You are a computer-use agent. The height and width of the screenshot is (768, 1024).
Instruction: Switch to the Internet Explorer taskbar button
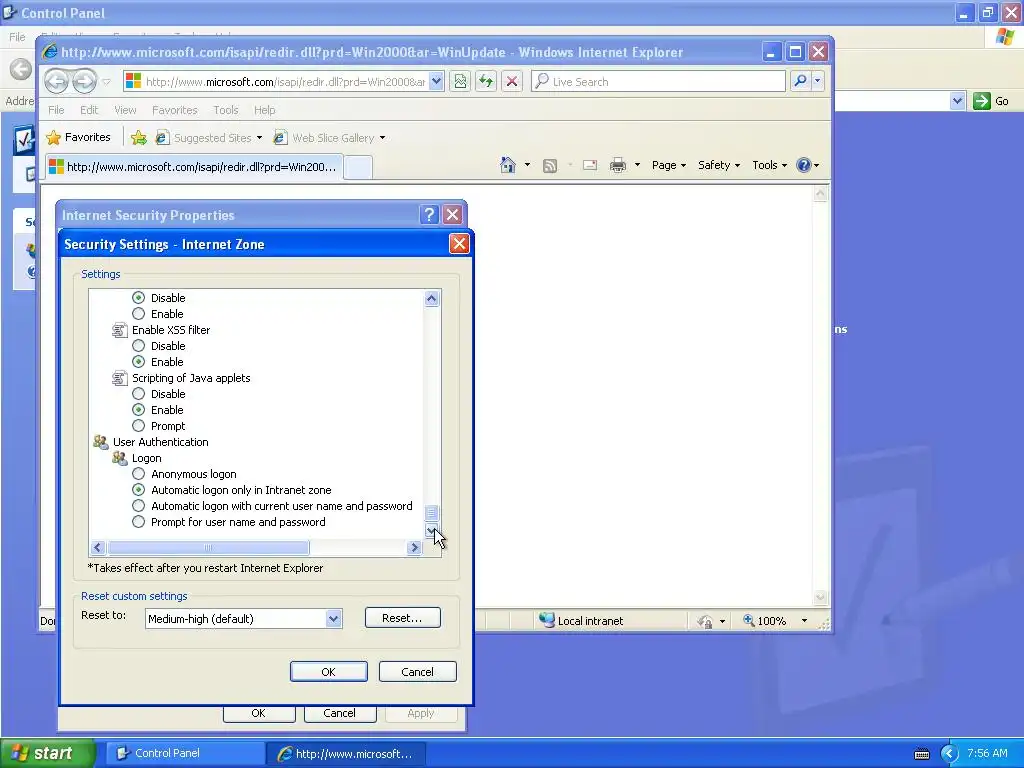(345, 753)
